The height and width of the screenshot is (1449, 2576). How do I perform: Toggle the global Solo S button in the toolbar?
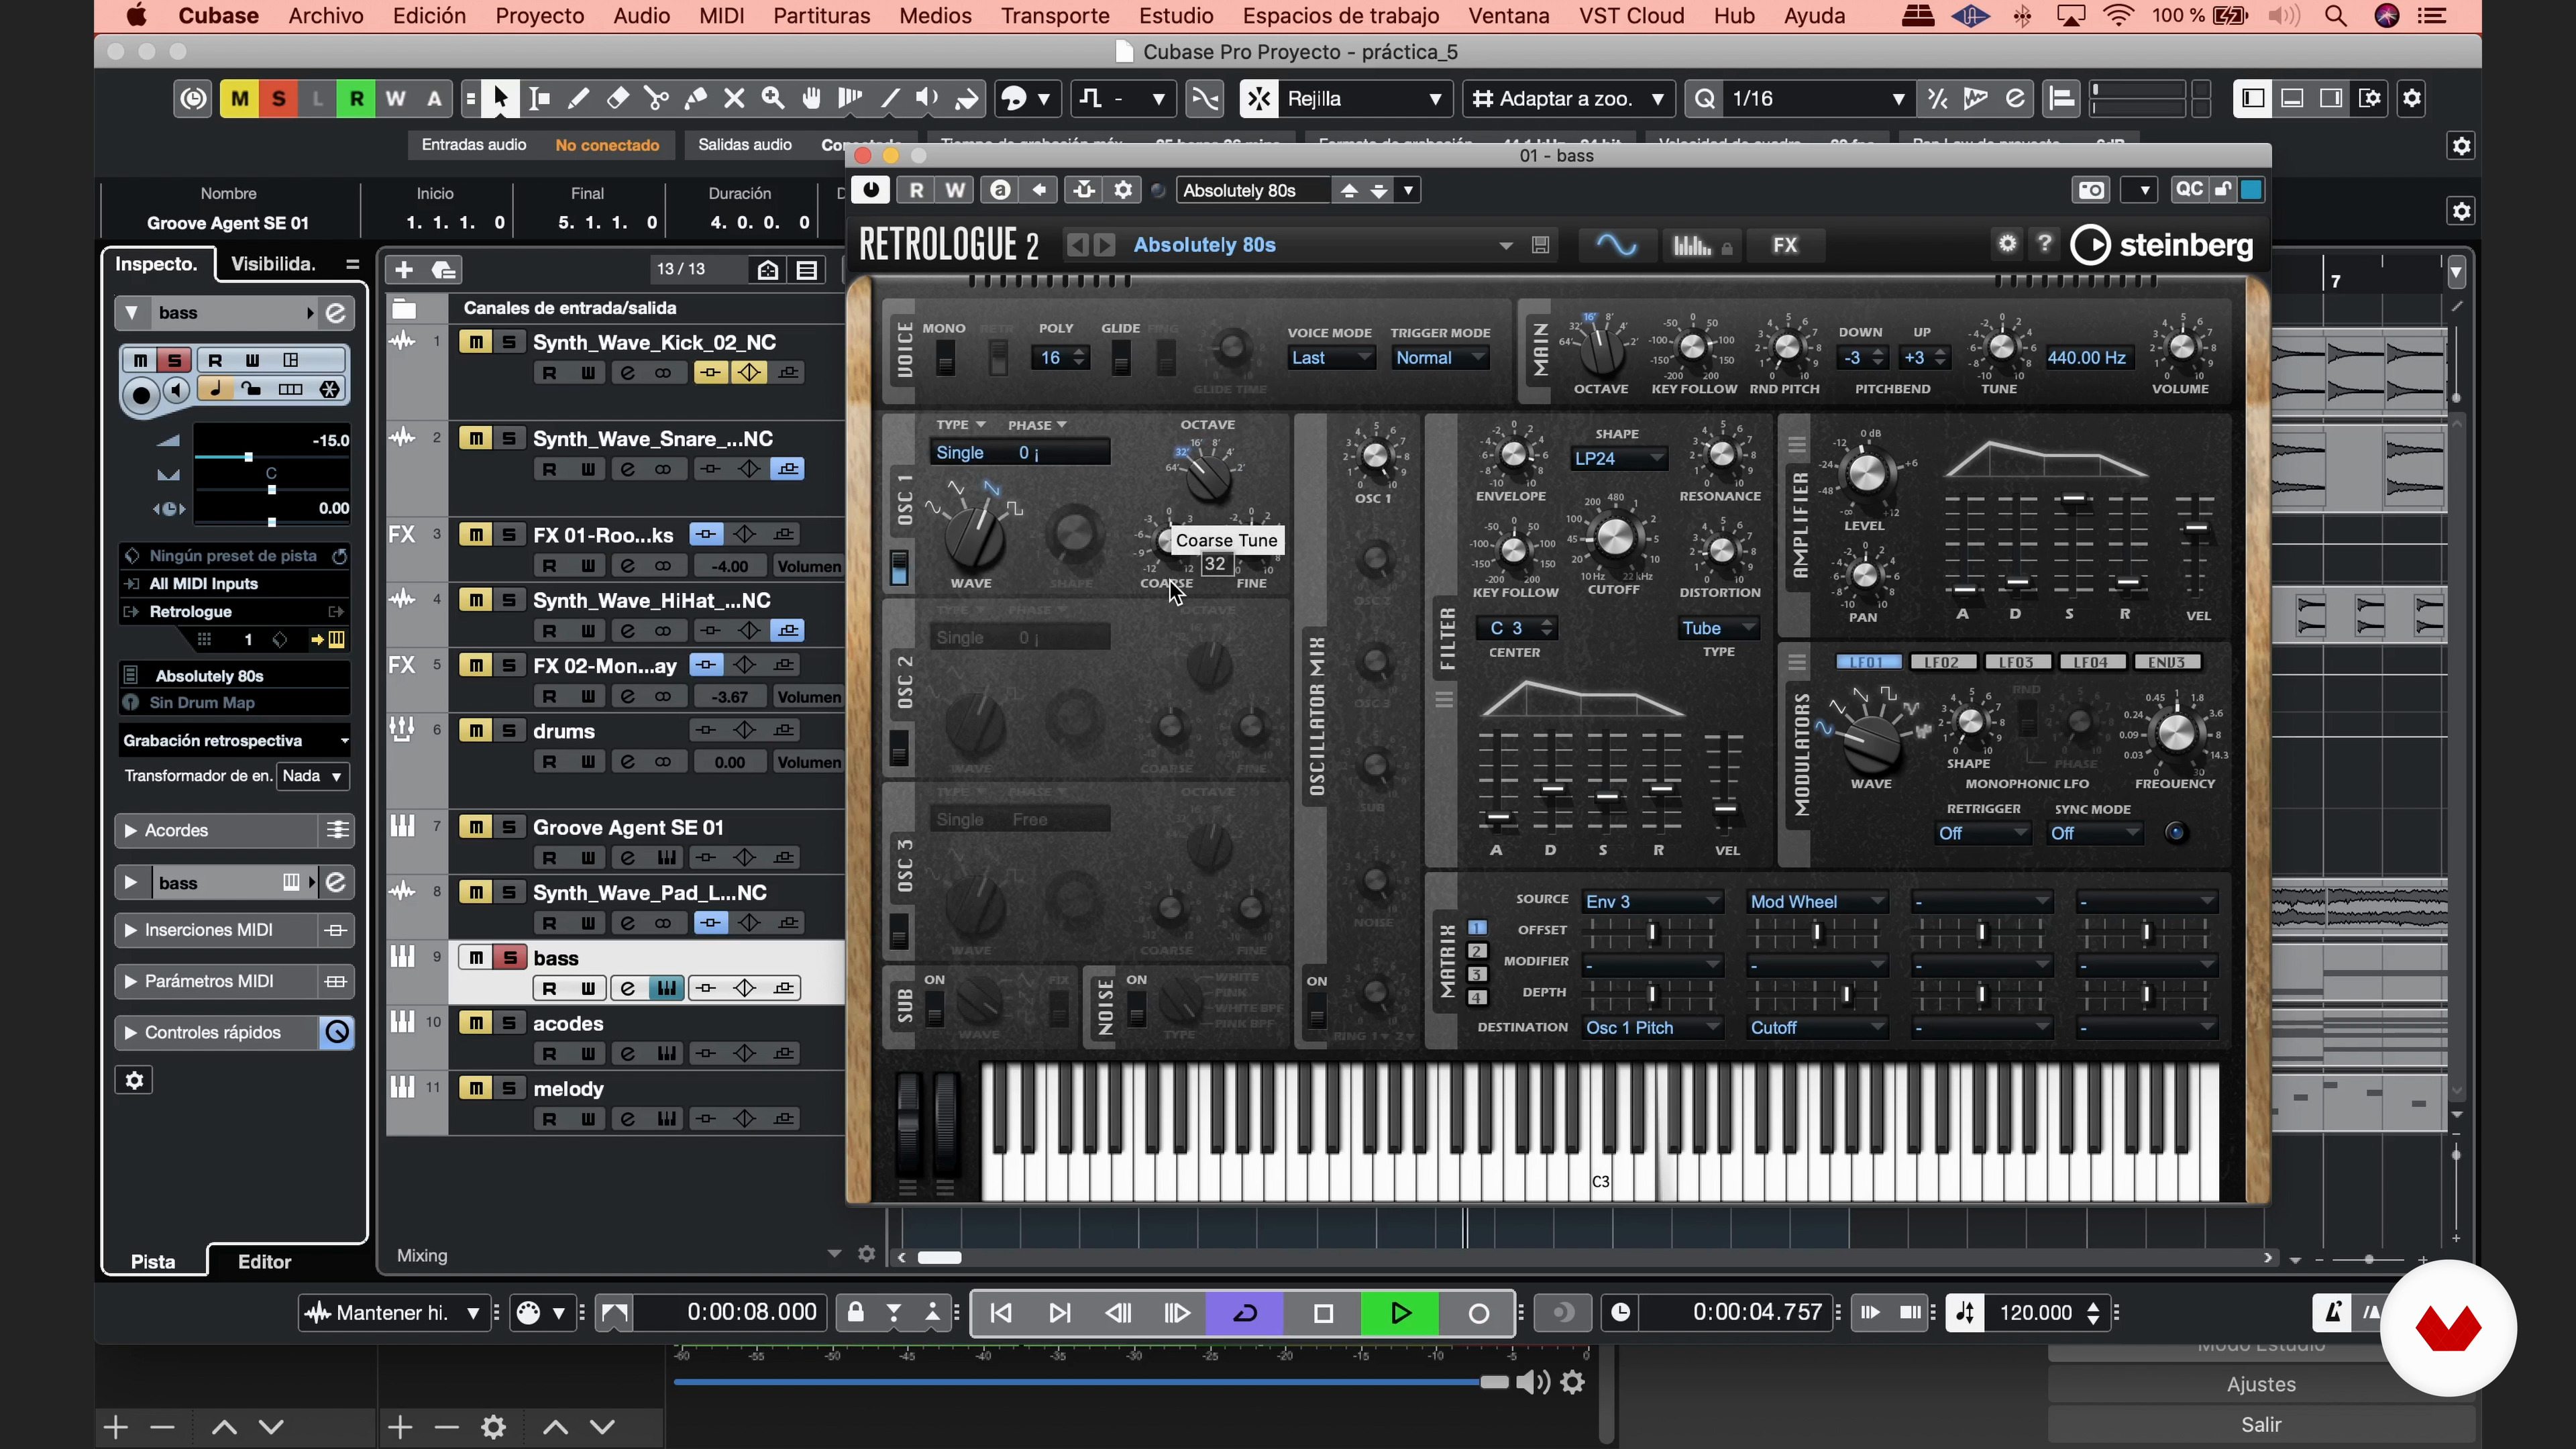pos(279,98)
